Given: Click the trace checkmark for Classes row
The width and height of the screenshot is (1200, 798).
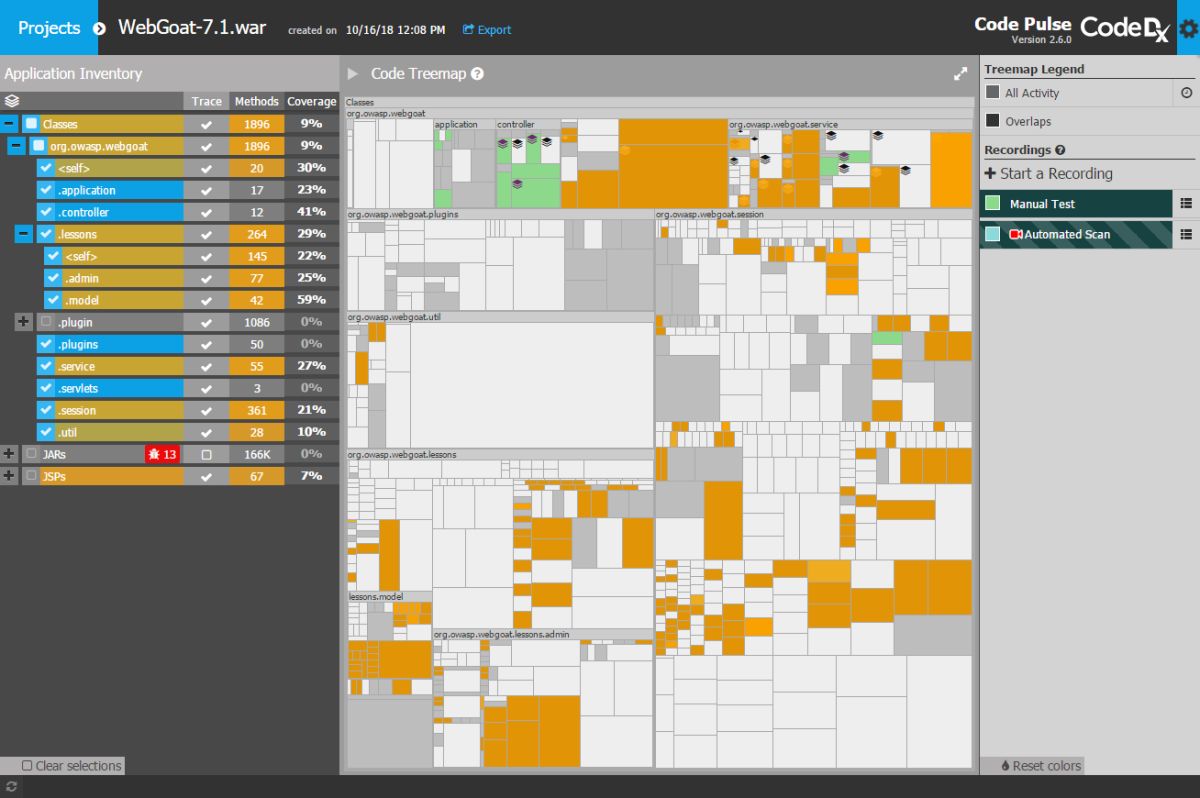Looking at the screenshot, I should (206, 124).
